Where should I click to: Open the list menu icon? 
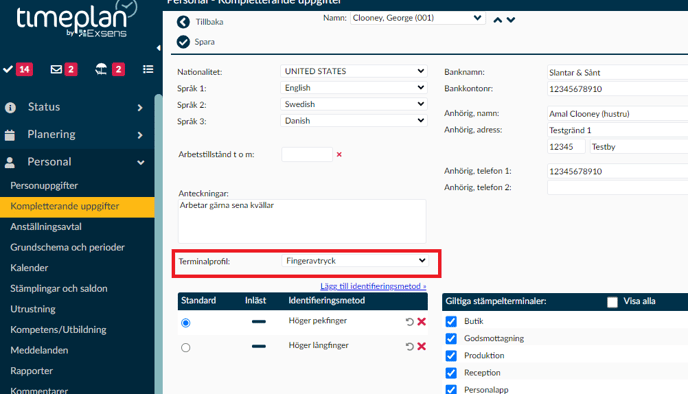148,69
